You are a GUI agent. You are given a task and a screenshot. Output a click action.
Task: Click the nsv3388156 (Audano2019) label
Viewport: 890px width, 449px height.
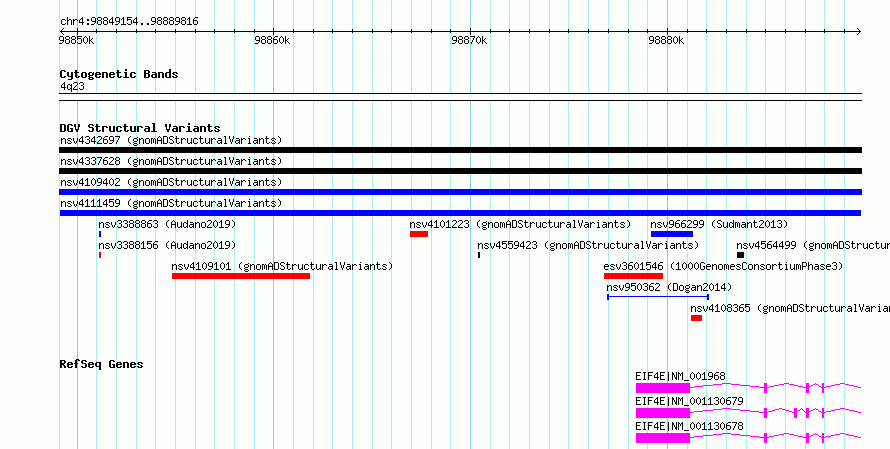tap(167, 245)
